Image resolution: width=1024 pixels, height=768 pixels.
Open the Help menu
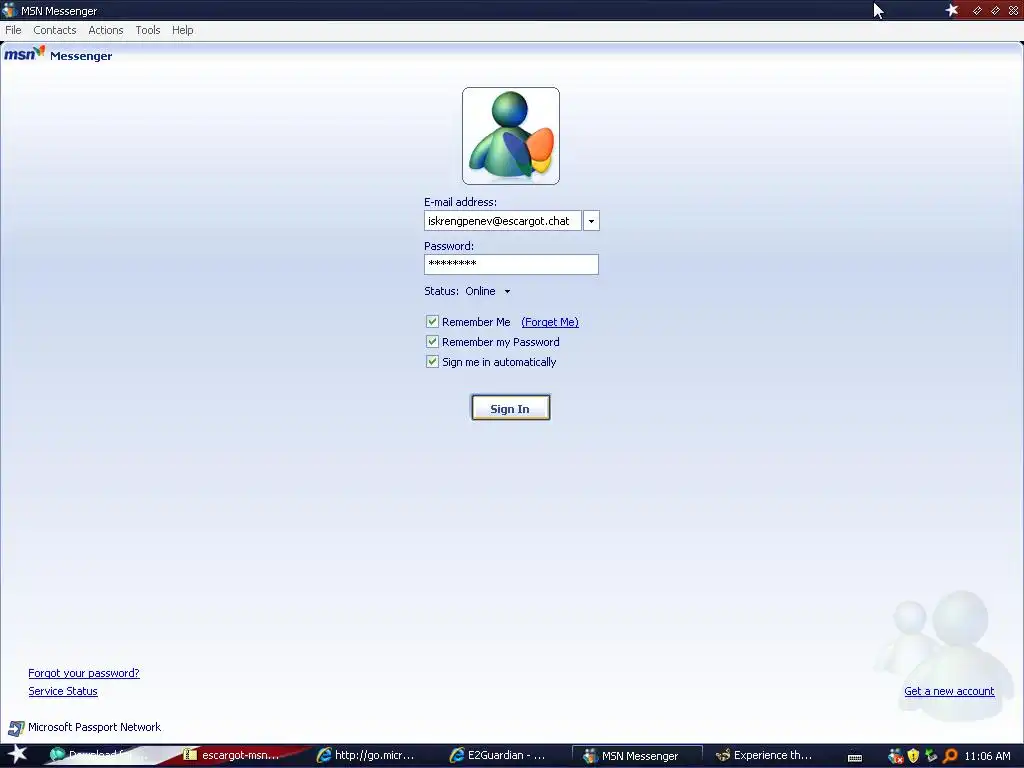[x=183, y=30]
